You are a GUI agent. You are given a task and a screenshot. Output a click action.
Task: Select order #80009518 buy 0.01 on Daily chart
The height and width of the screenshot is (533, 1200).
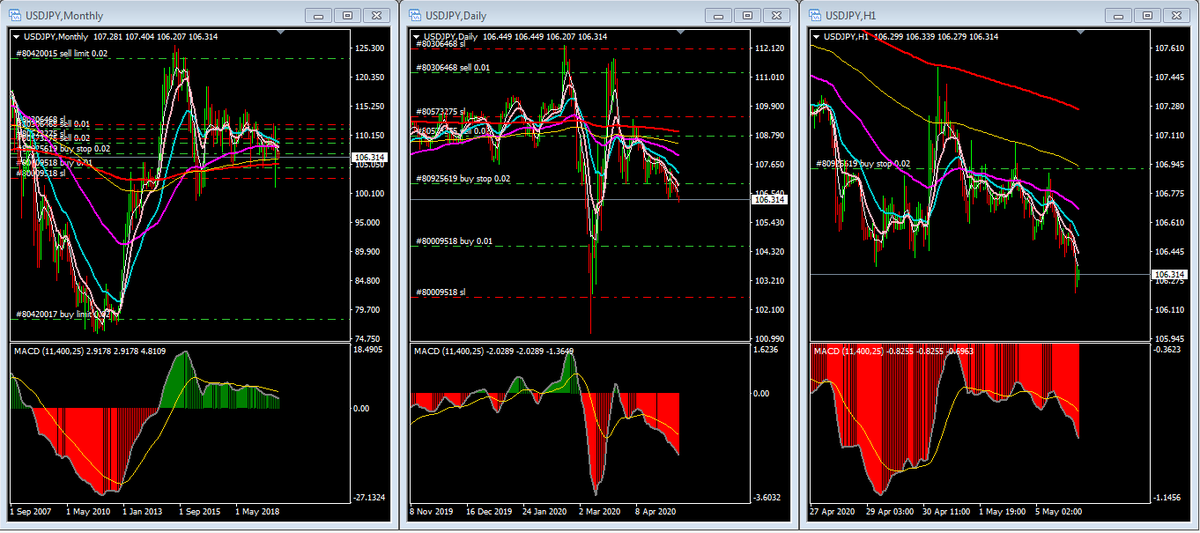[x=453, y=241]
